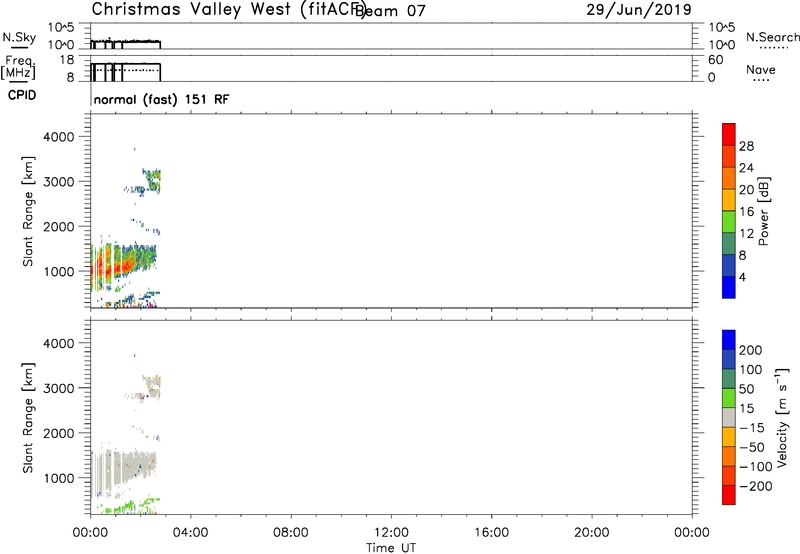Click the date '29/Jun/2019'

tap(639, 9)
